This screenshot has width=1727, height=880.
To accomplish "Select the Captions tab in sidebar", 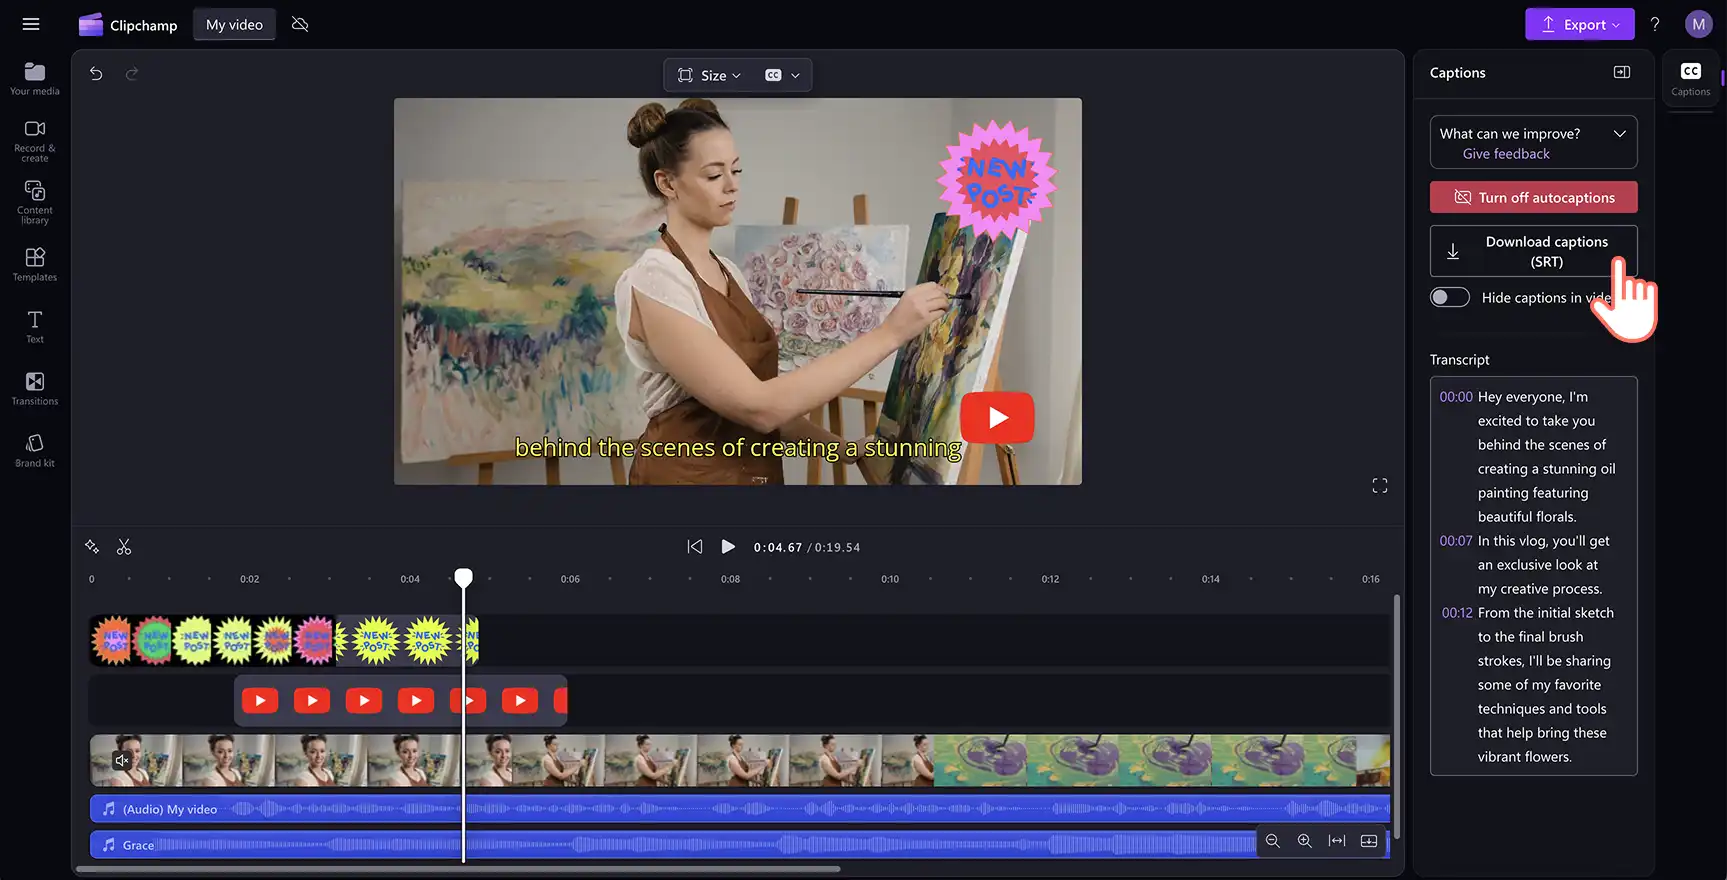I will (1690, 79).
